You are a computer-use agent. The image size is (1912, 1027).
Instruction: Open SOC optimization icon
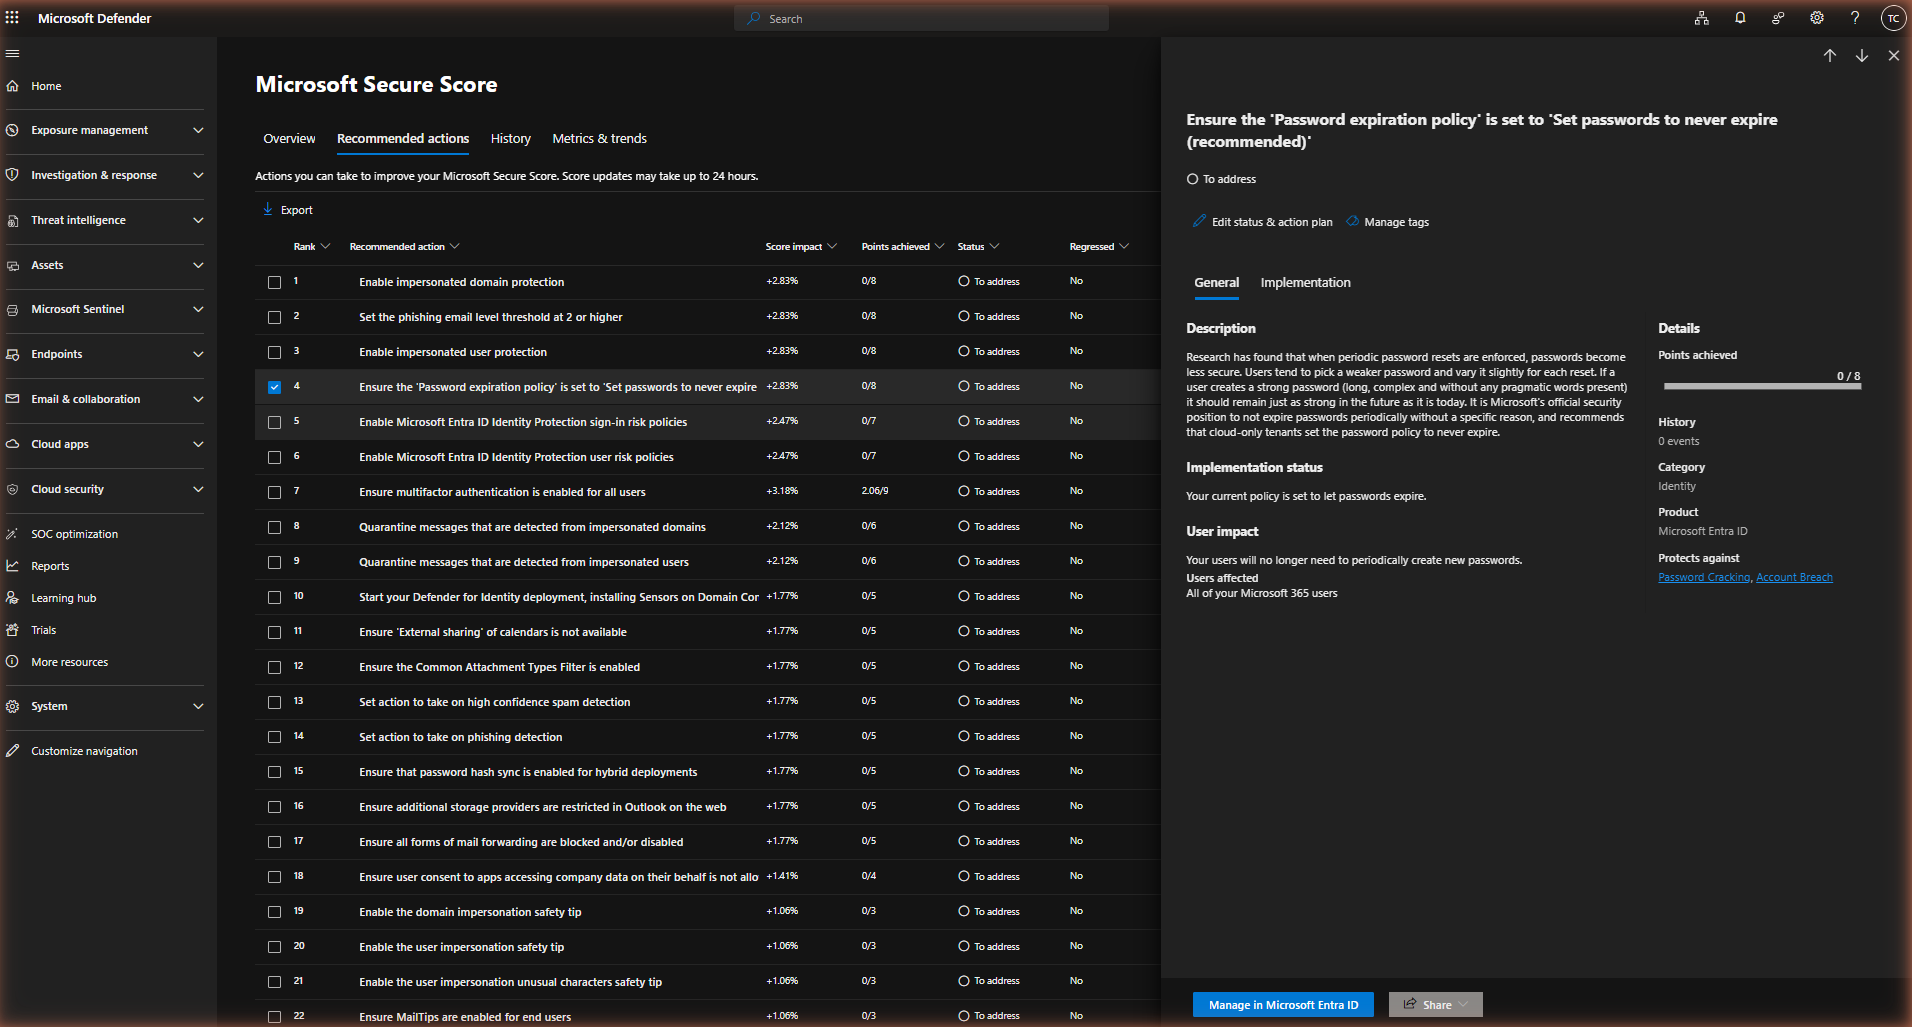(x=12, y=534)
